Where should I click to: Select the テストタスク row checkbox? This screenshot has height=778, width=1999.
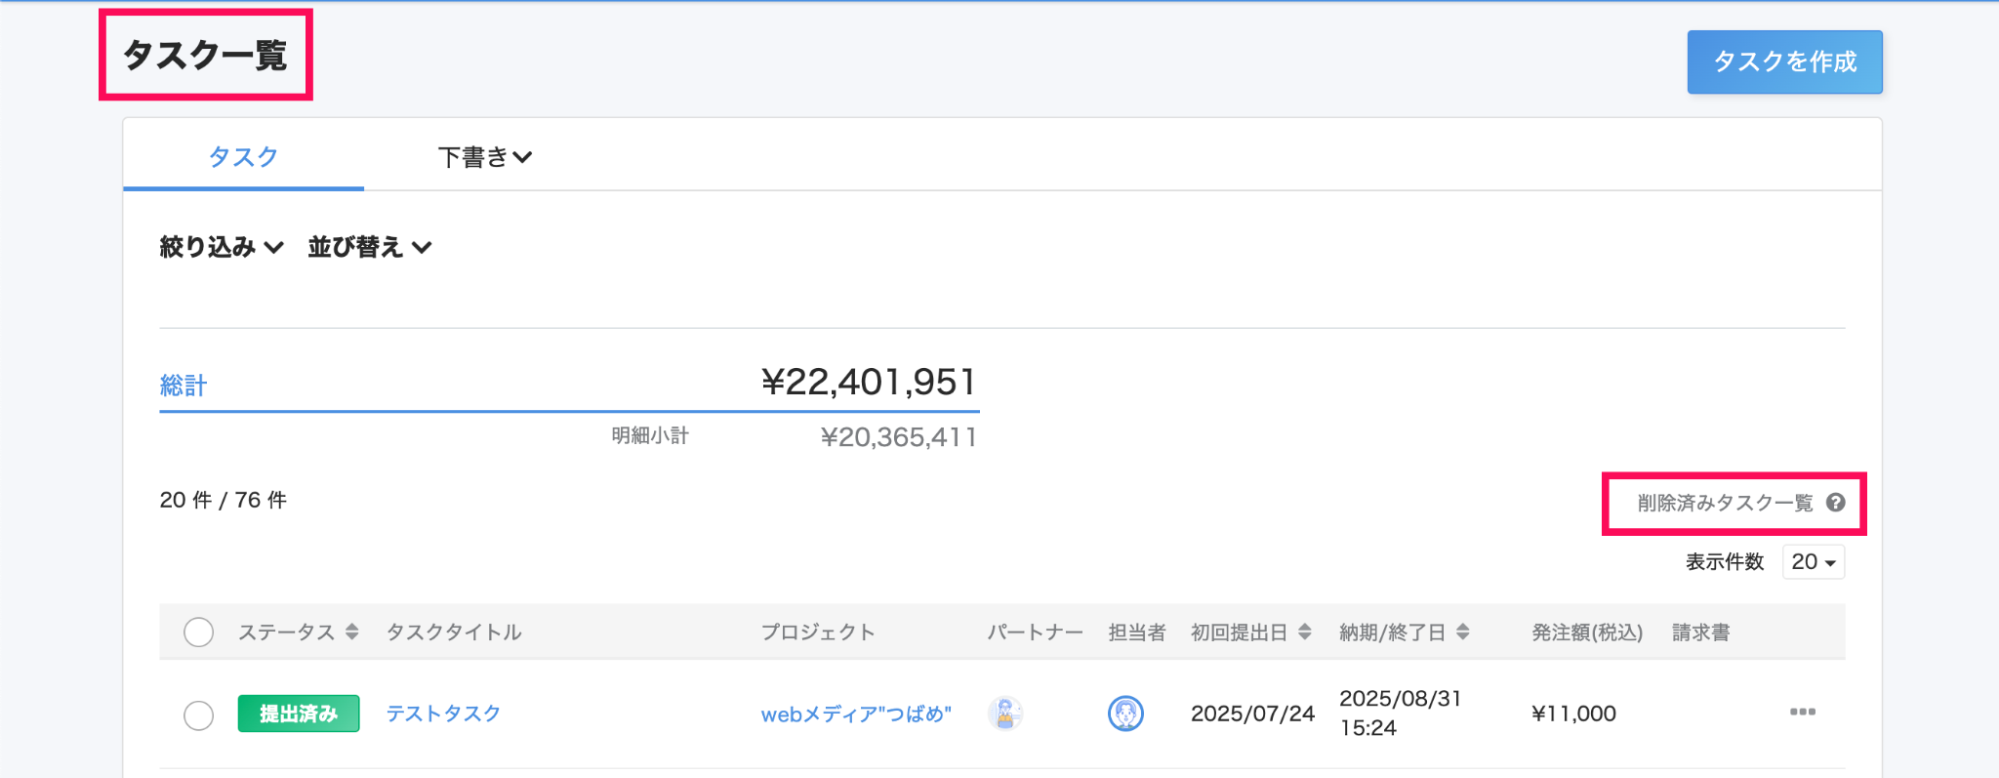tap(198, 715)
